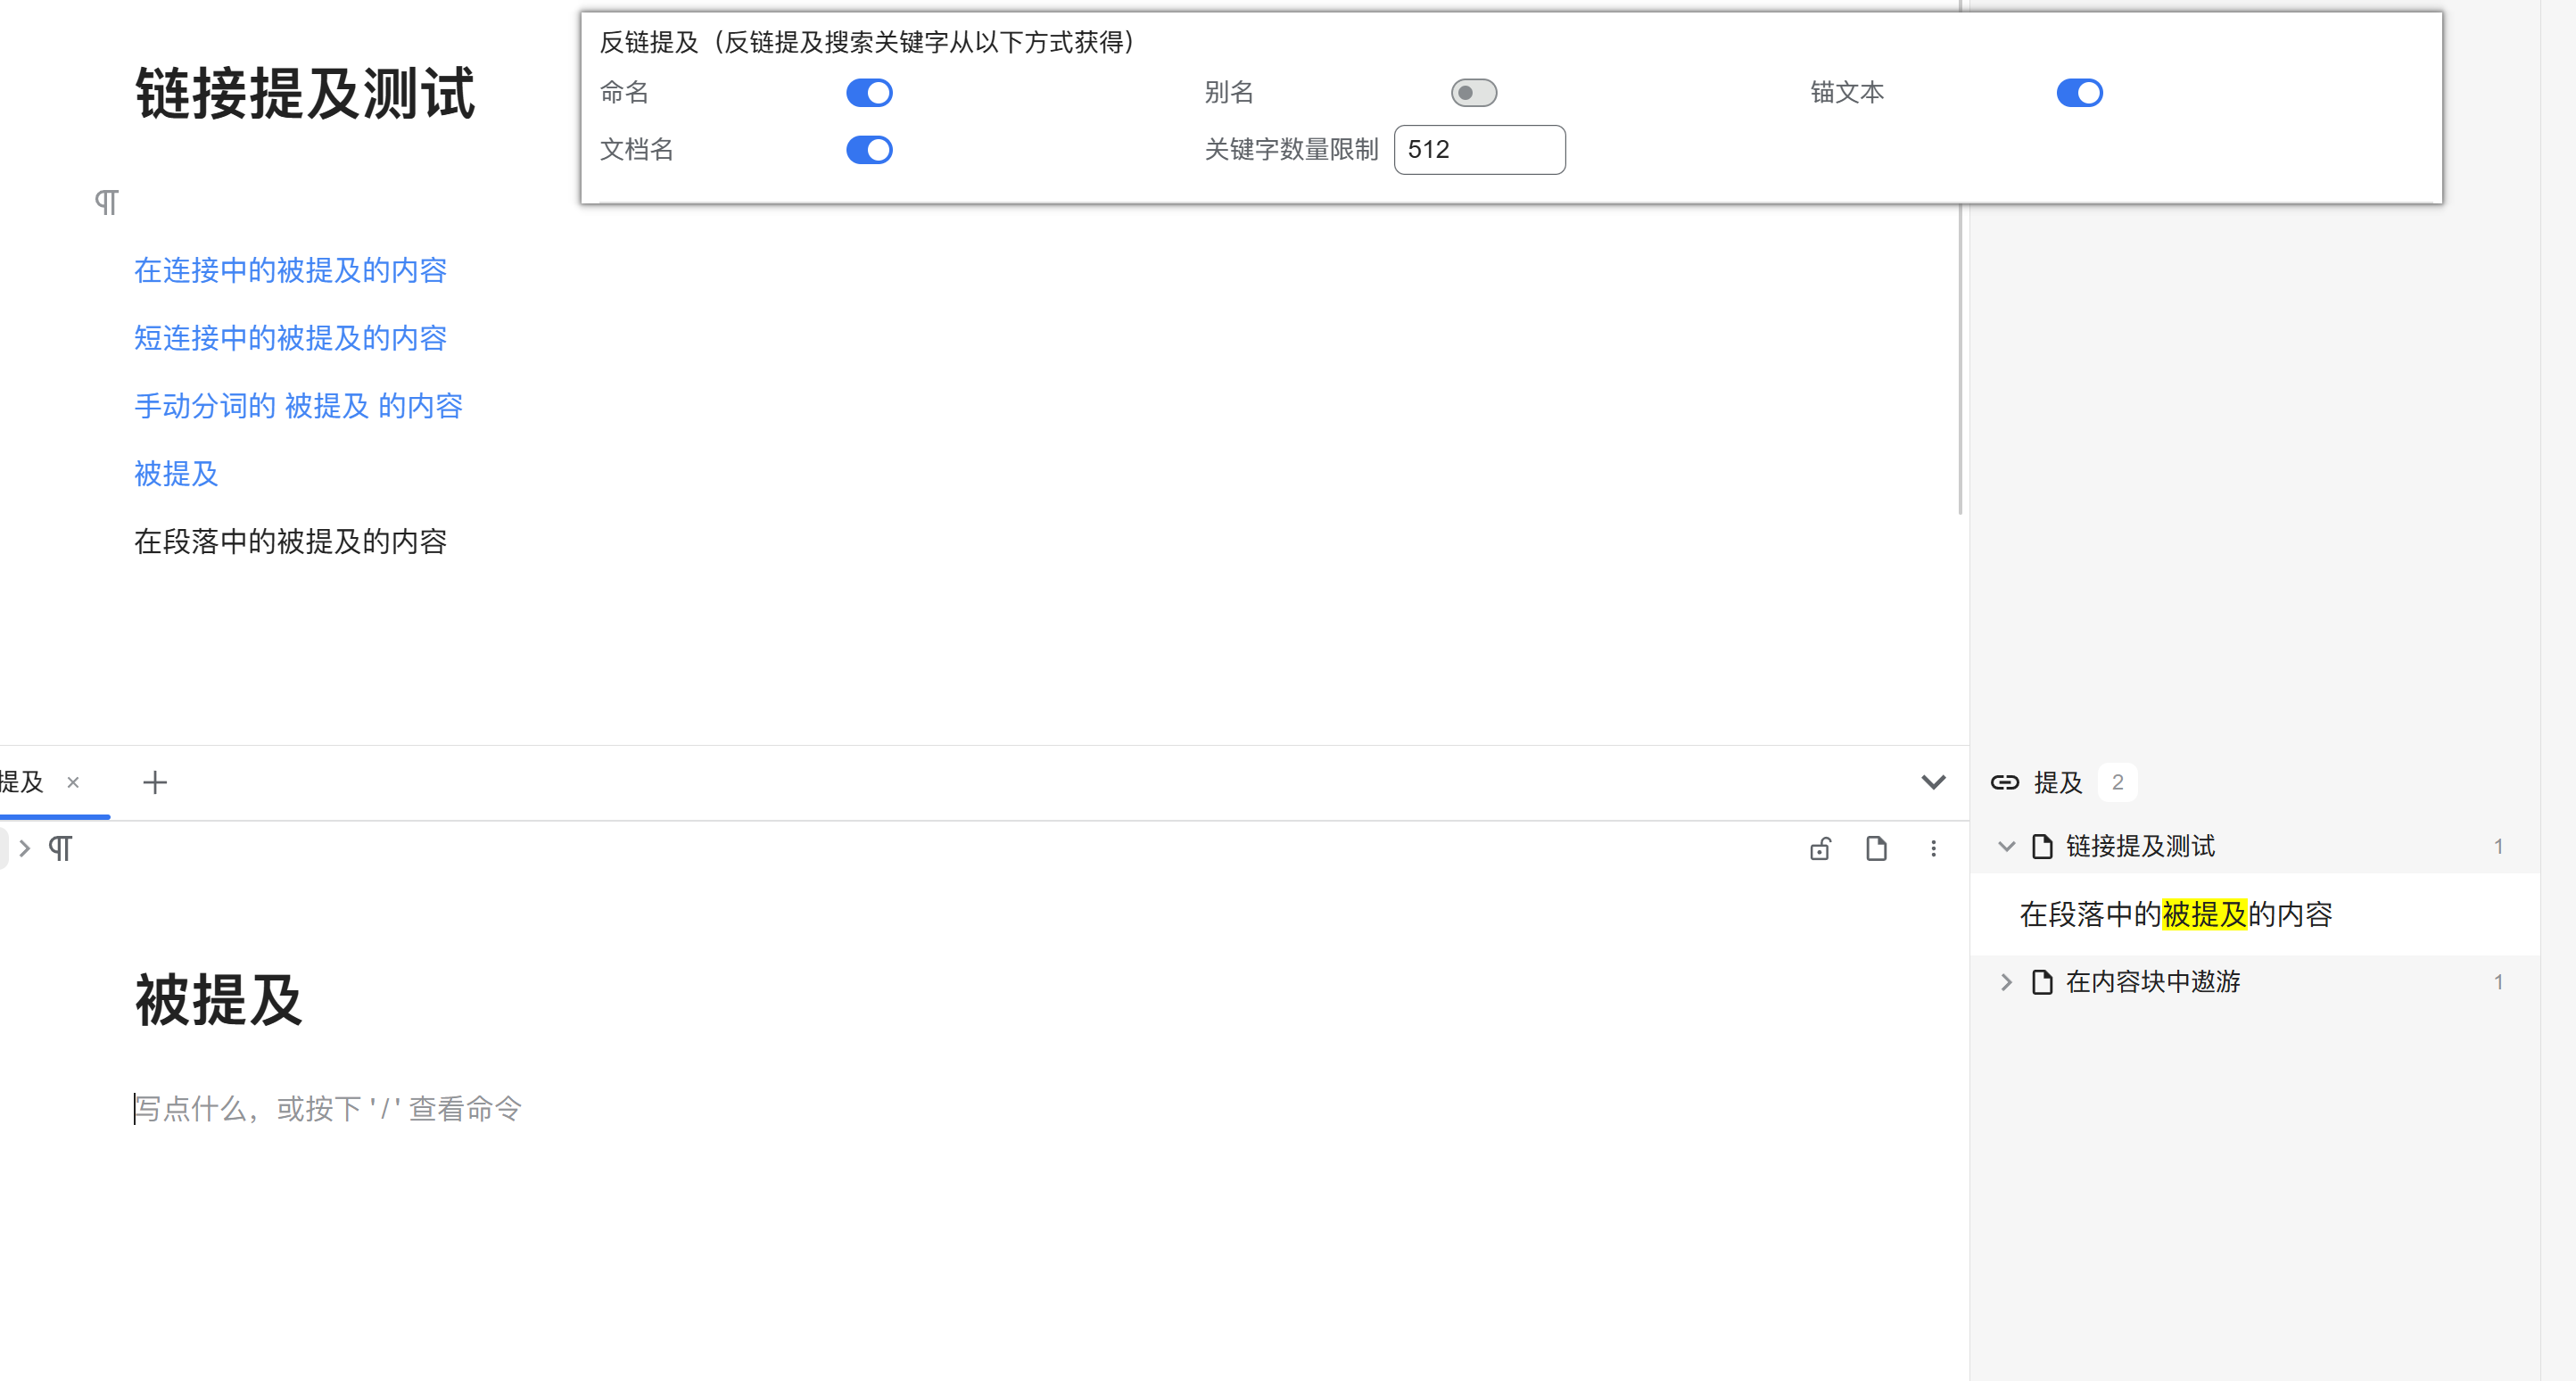Expand the 在内容块中遨游 mention entry

[x=2006, y=981]
